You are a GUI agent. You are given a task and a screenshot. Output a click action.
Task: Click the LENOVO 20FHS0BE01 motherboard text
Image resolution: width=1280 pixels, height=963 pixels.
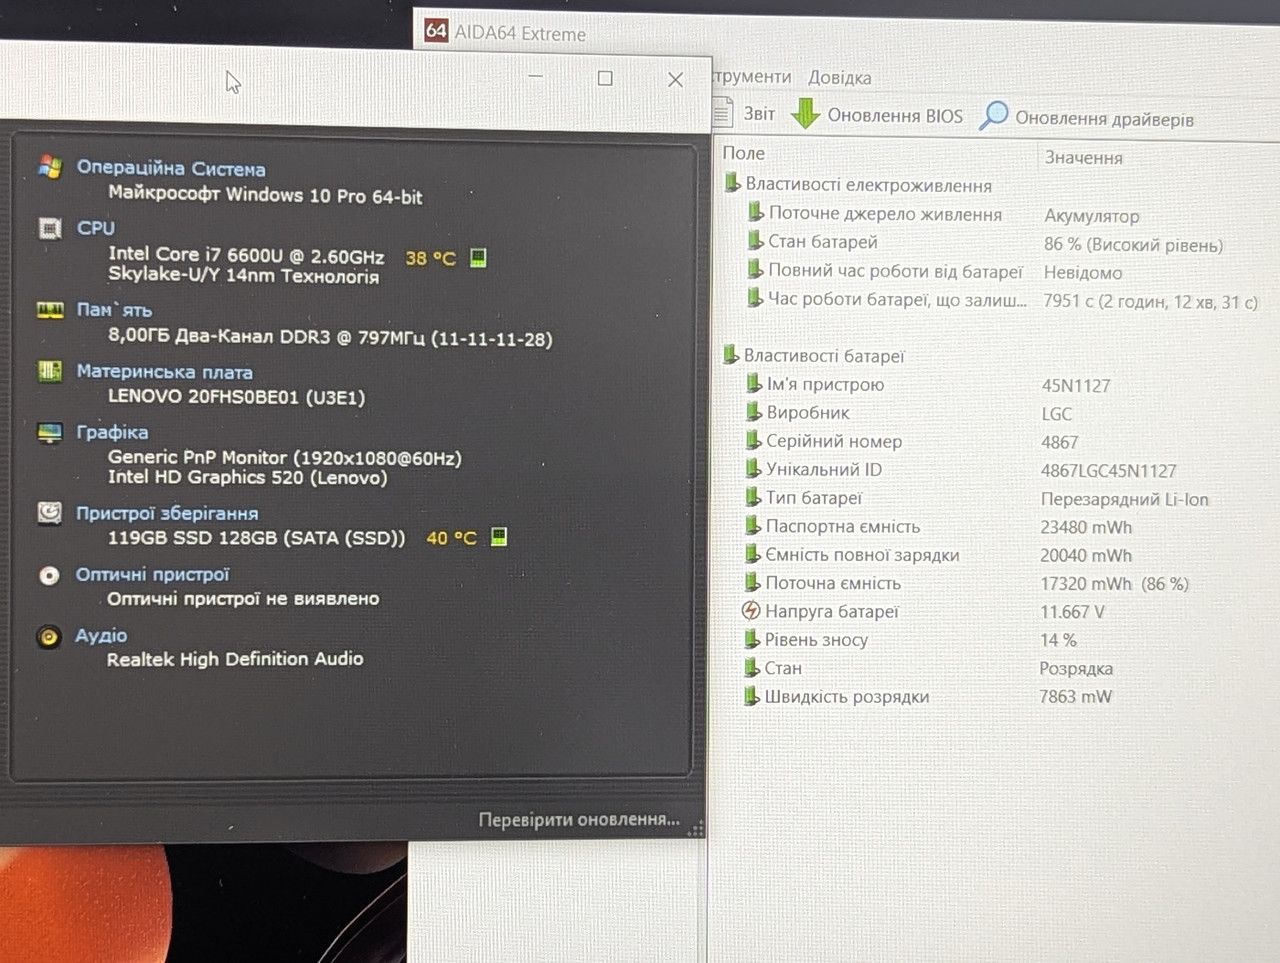[x=236, y=397]
